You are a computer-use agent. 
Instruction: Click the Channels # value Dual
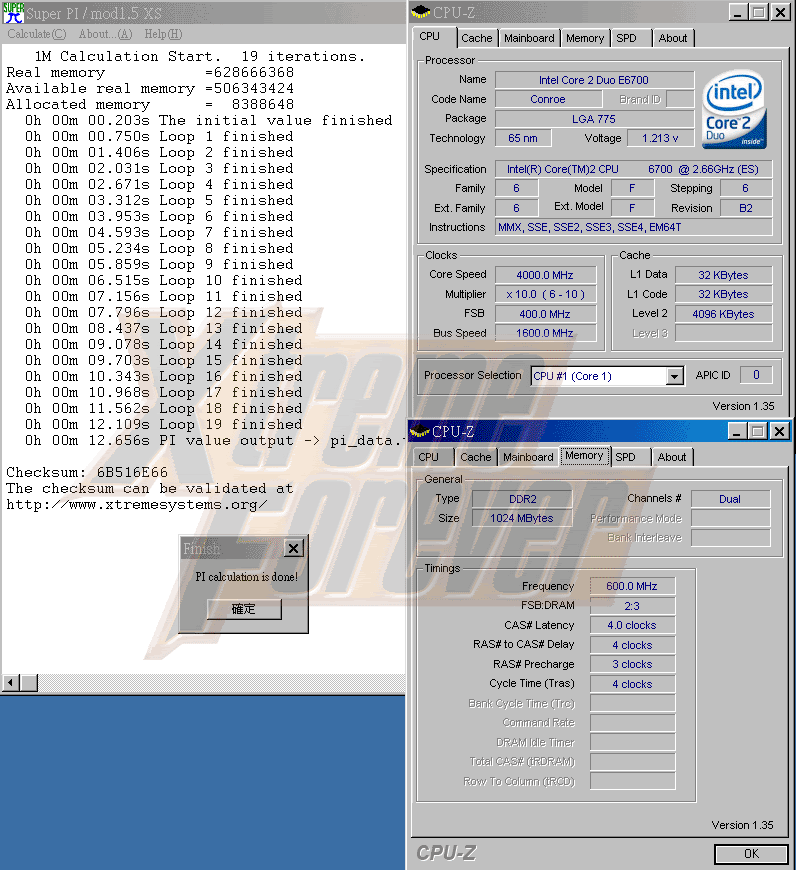point(730,499)
